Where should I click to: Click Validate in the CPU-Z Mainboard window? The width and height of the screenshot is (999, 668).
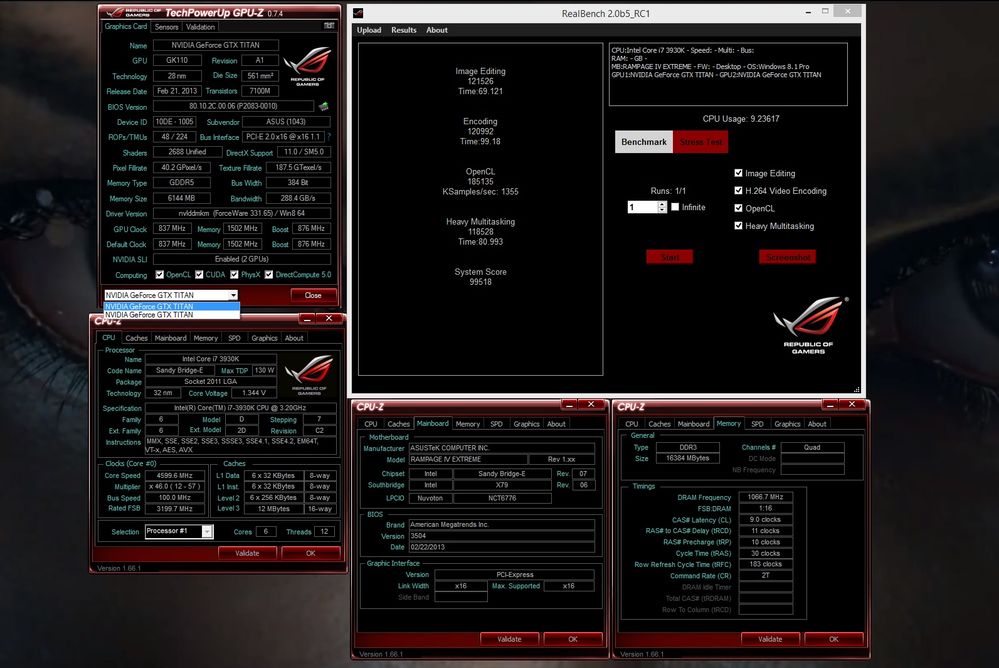[x=509, y=639]
